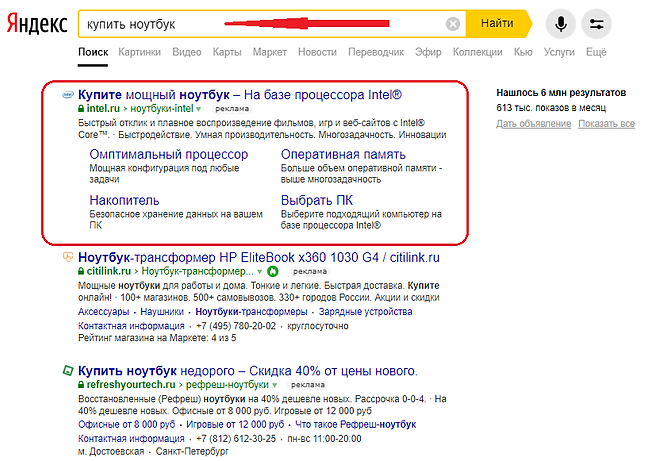This screenshot has width=648, height=461.
Task: Open the Игровые от 12 000 руб link
Action: click(x=235, y=425)
